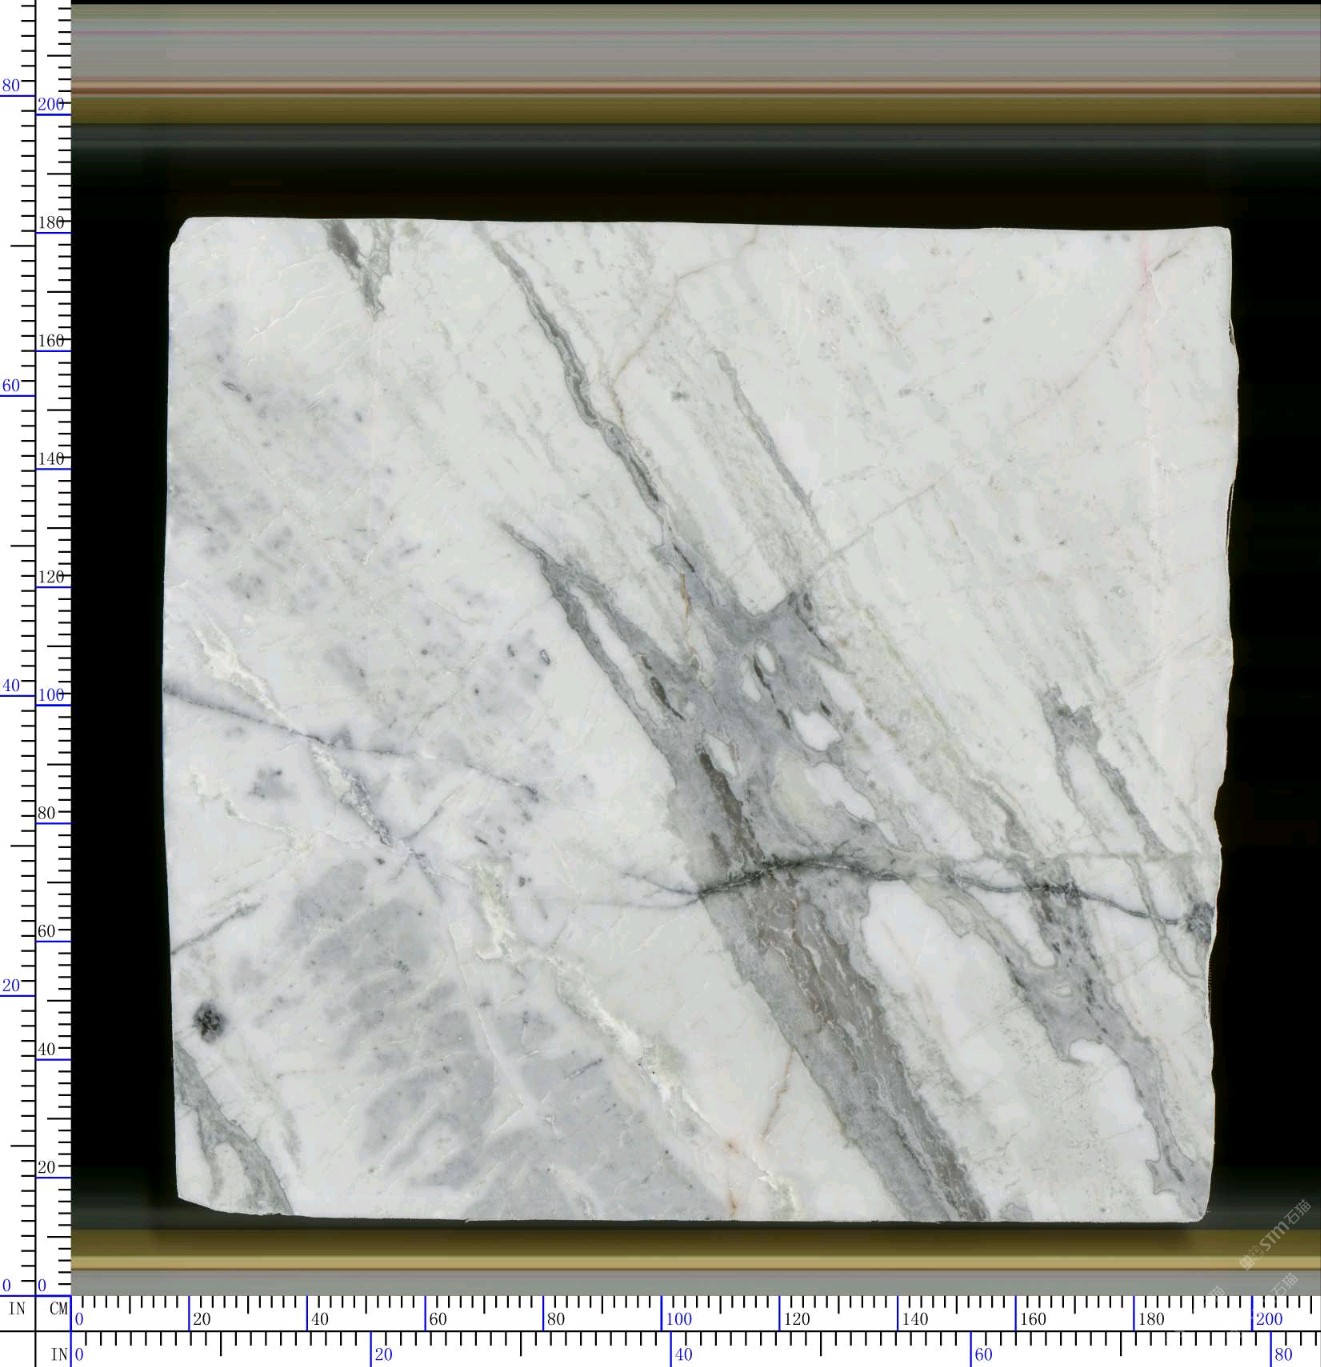Click the CM unit label in the corner
Image resolution: width=1321 pixels, height=1367 pixels.
58,1308
